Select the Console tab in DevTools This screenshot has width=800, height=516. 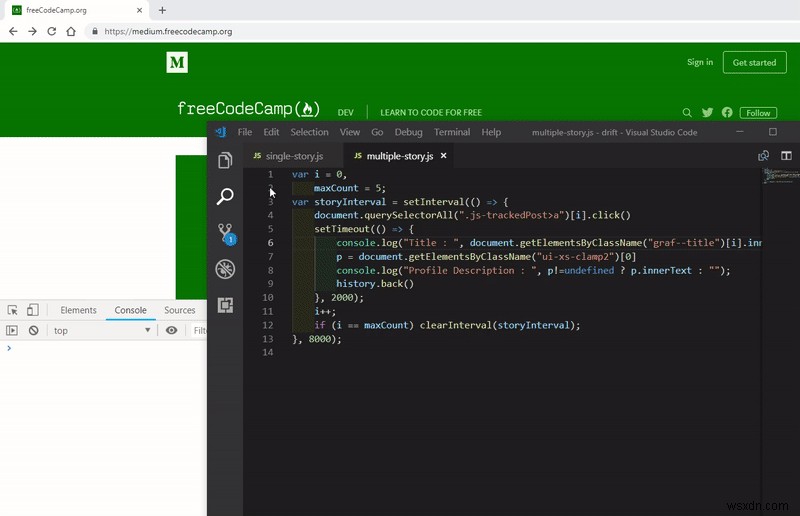click(130, 310)
